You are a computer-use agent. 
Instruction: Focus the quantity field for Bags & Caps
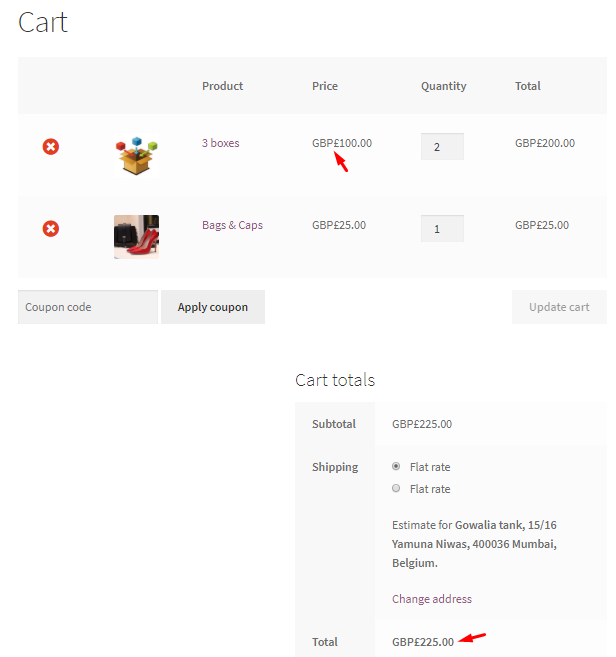coord(441,229)
